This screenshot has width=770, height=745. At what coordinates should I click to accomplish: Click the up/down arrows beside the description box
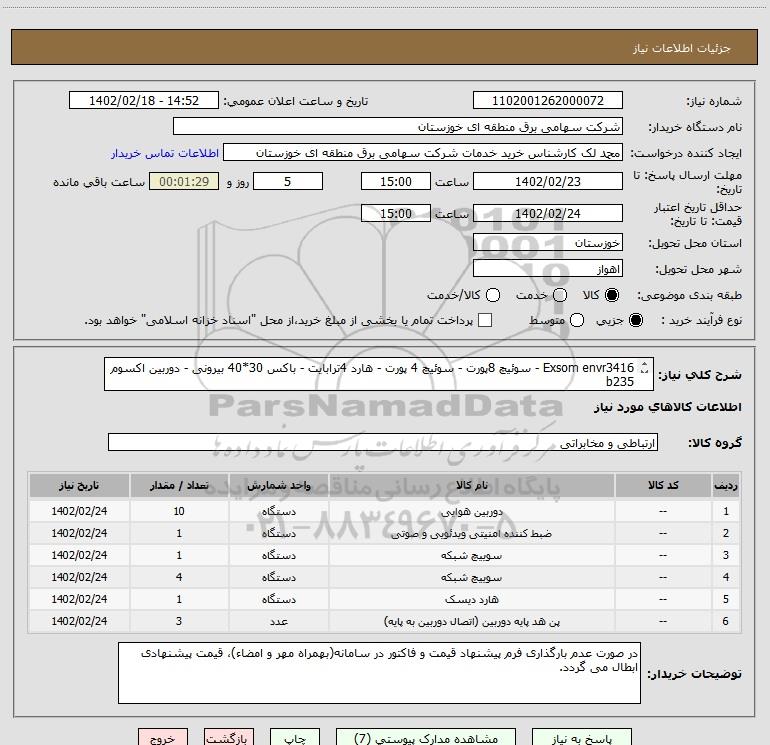644,371
